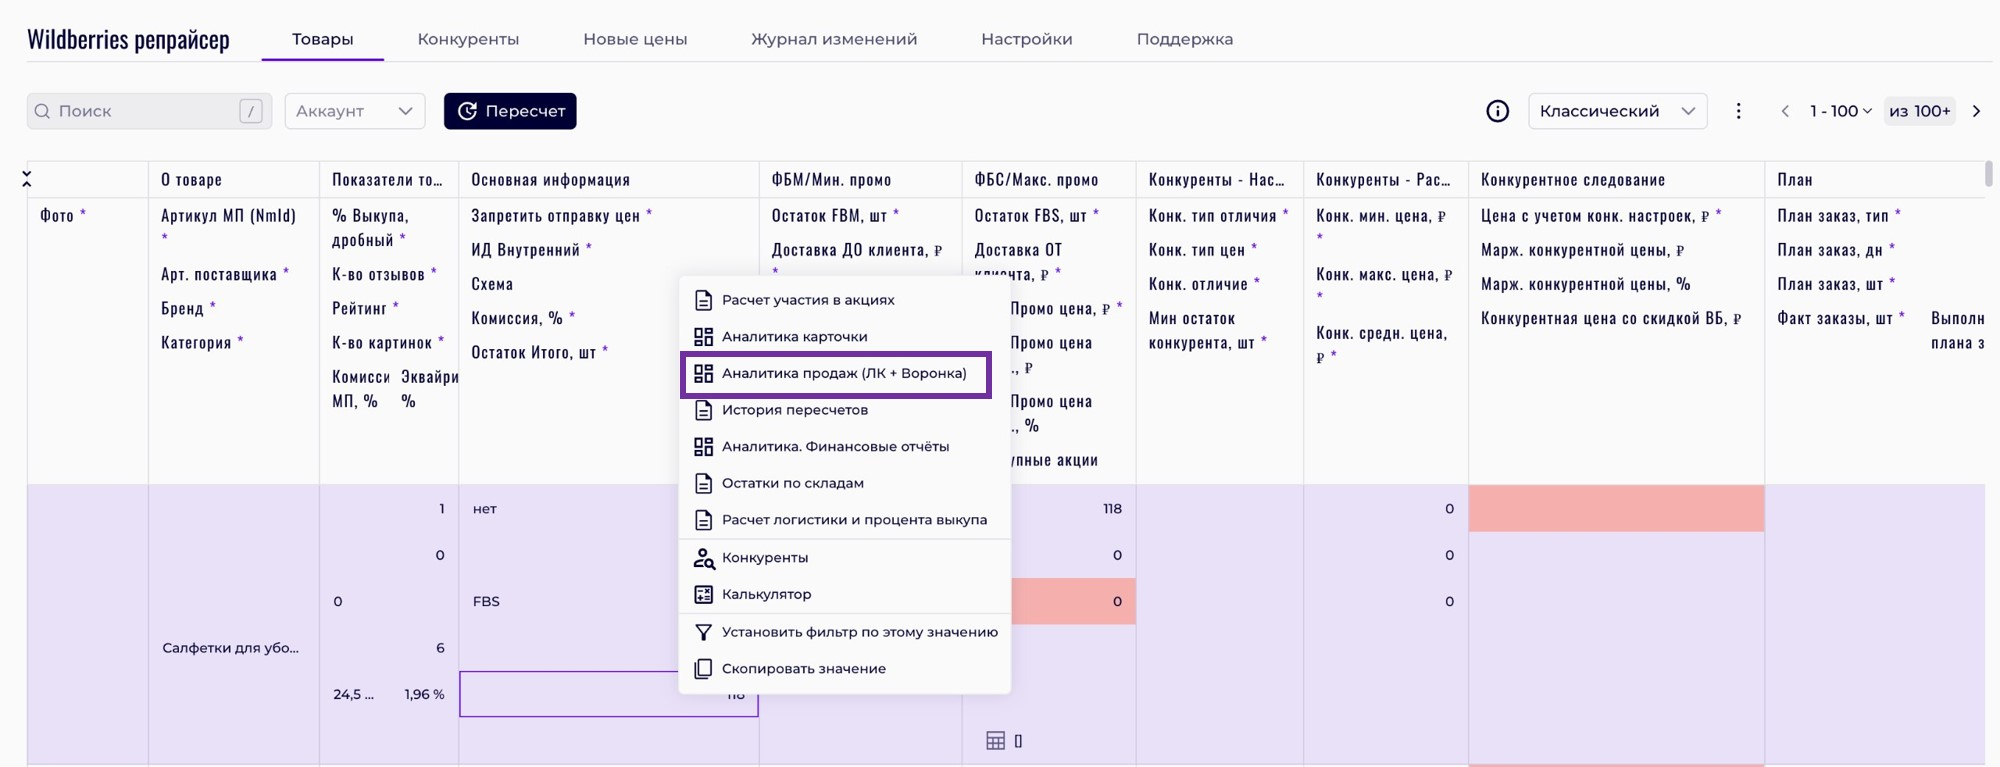Image resolution: width=2000 pixels, height=767 pixels.
Task: Select Аналитика продаж (ЛК + Воронка) menu item
Action: tap(843, 374)
